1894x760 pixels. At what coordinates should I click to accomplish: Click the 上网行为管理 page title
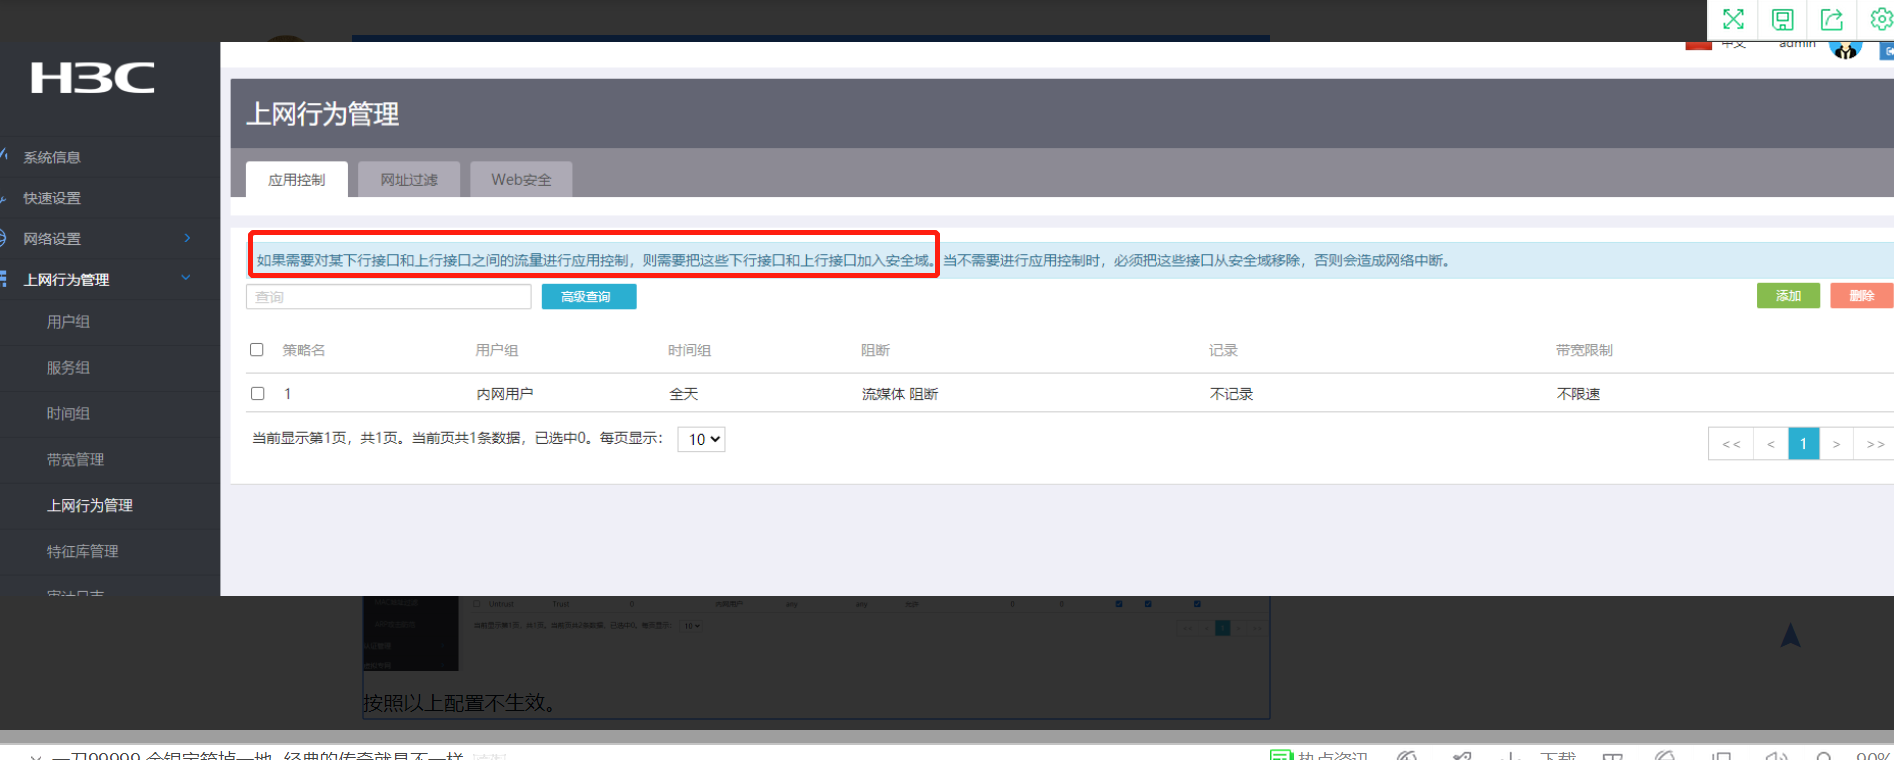click(322, 114)
